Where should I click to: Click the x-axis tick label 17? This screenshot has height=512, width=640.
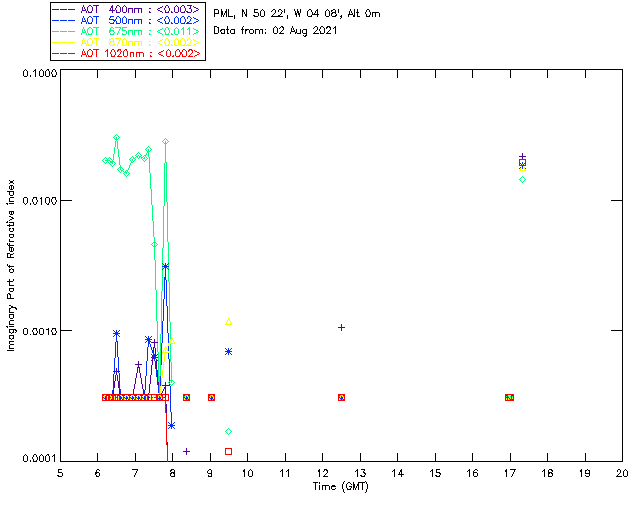pos(510,473)
